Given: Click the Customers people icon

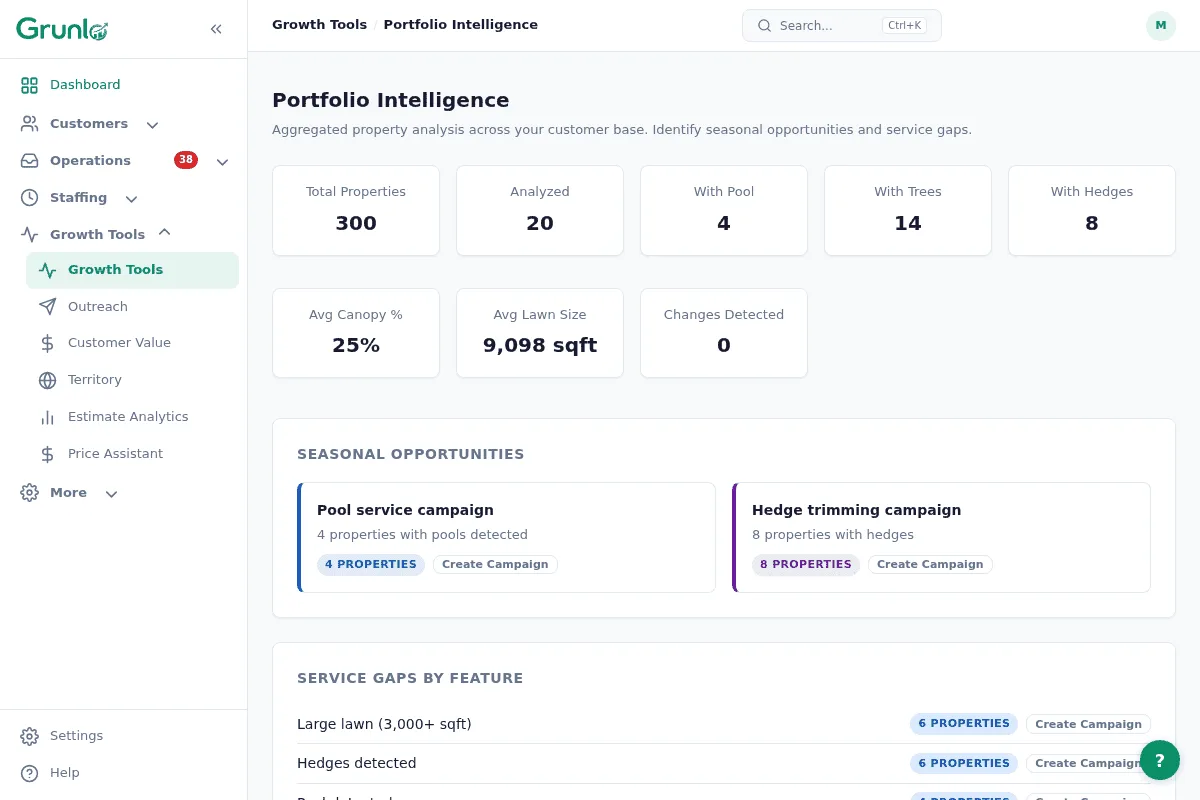Looking at the screenshot, I should point(30,124).
